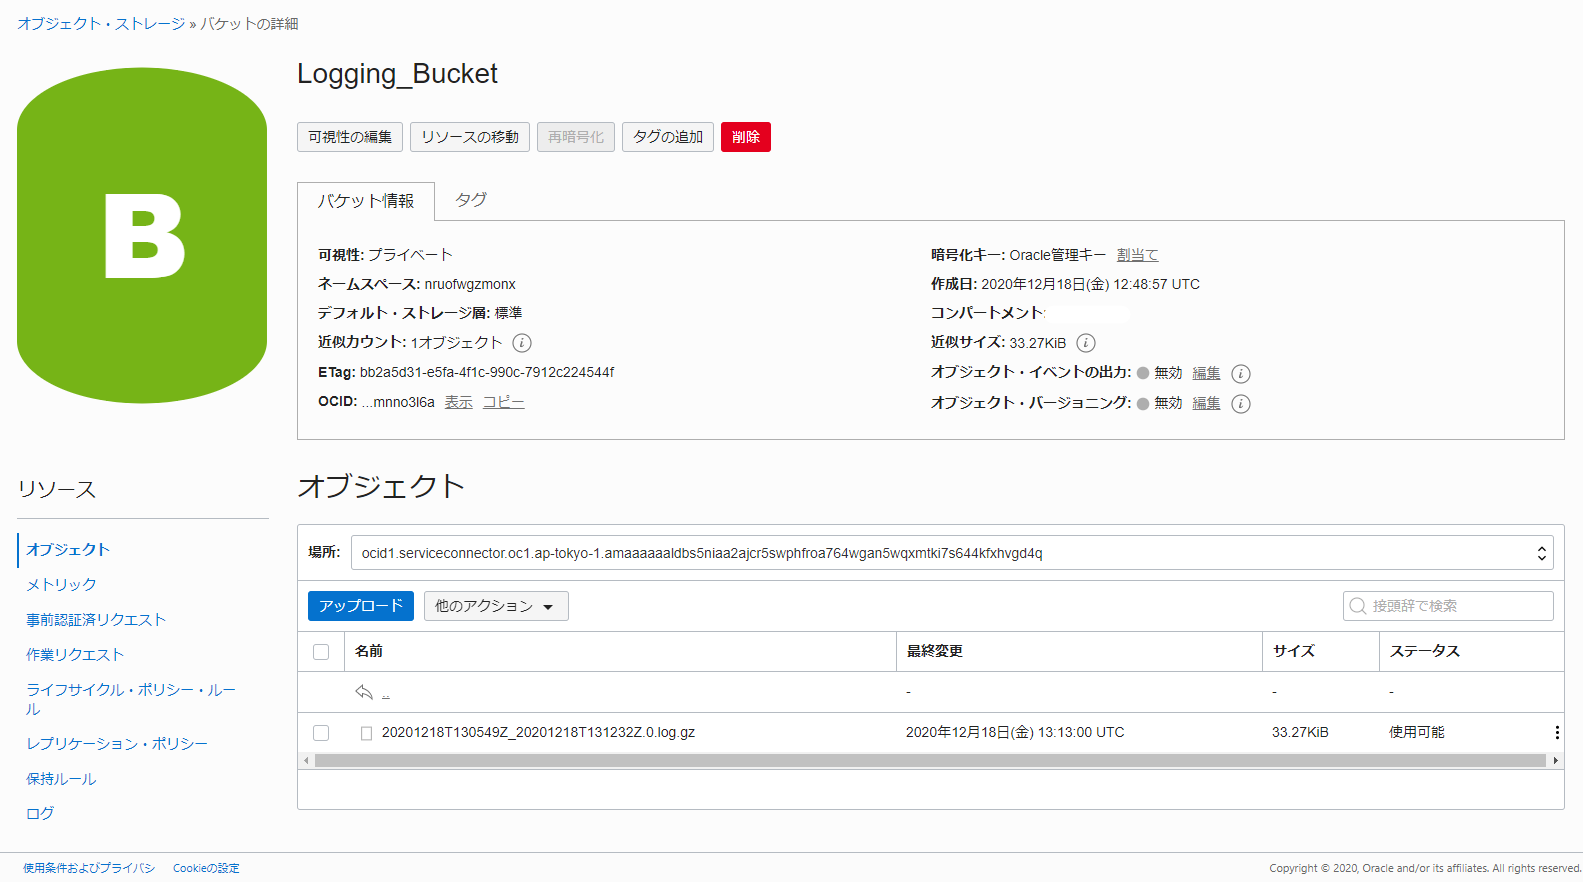Click the file icon of the log.gz object

(x=366, y=733)
